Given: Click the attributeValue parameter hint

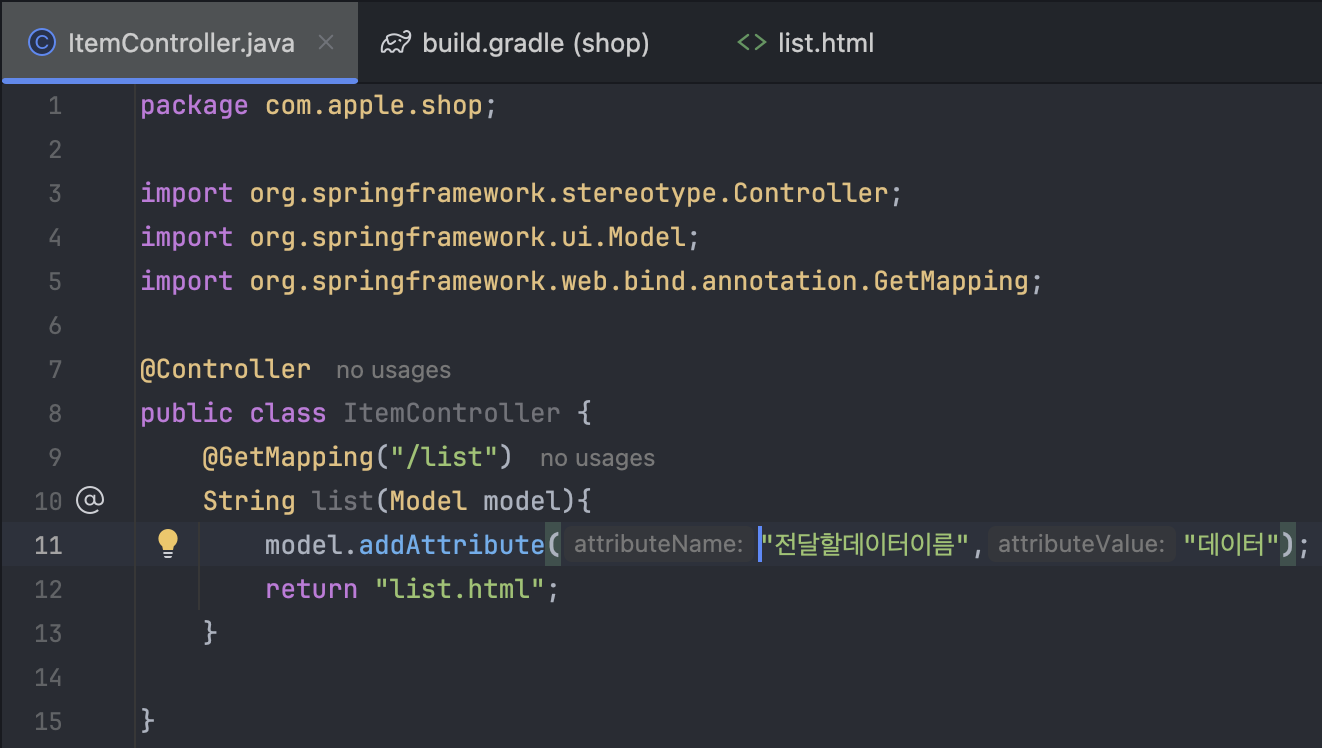Looking at the screenshot, I should 1081,544.
